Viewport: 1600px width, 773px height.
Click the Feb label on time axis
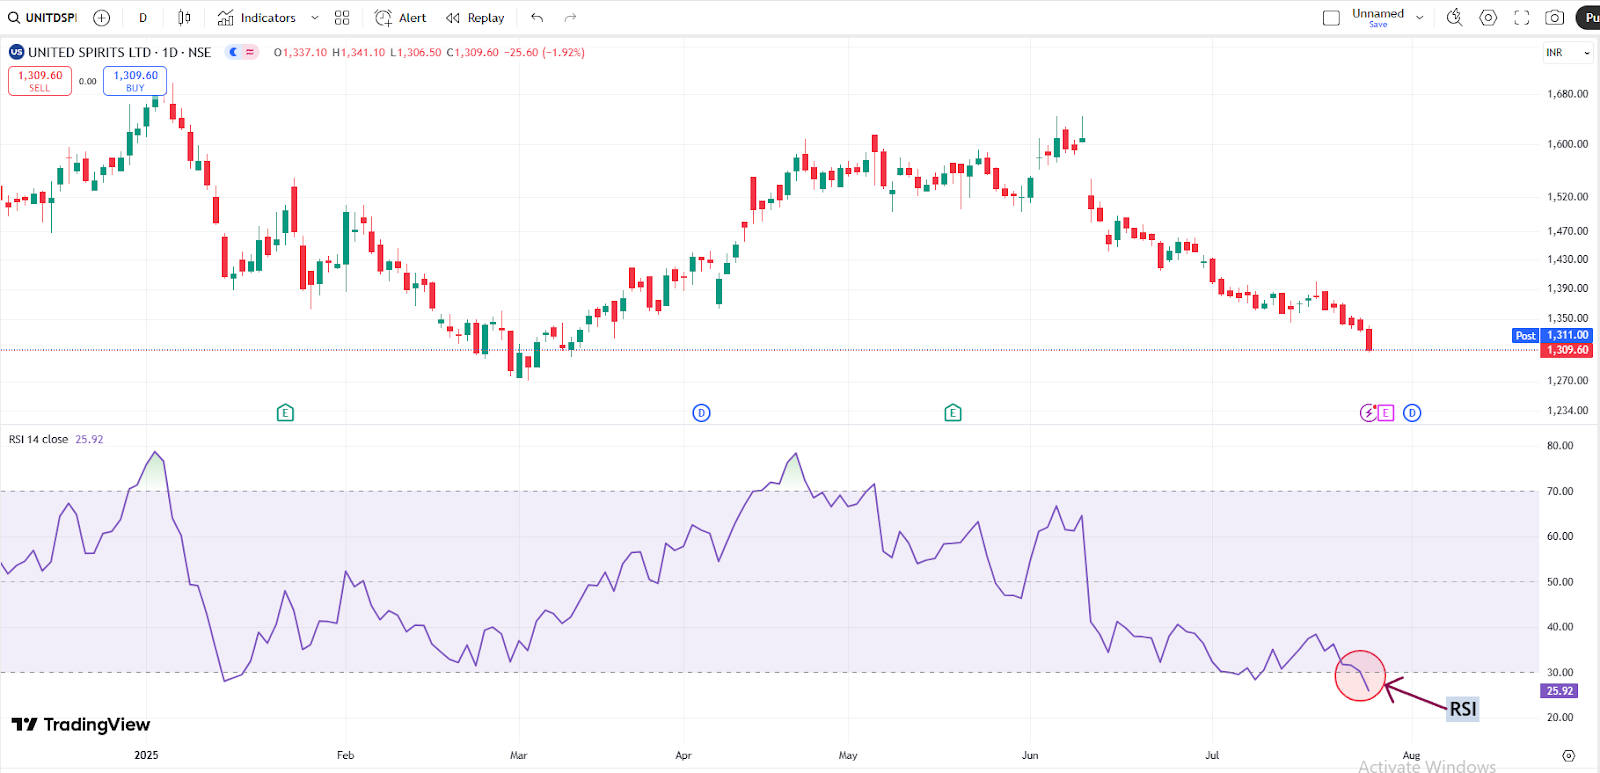tap(345, 755)
